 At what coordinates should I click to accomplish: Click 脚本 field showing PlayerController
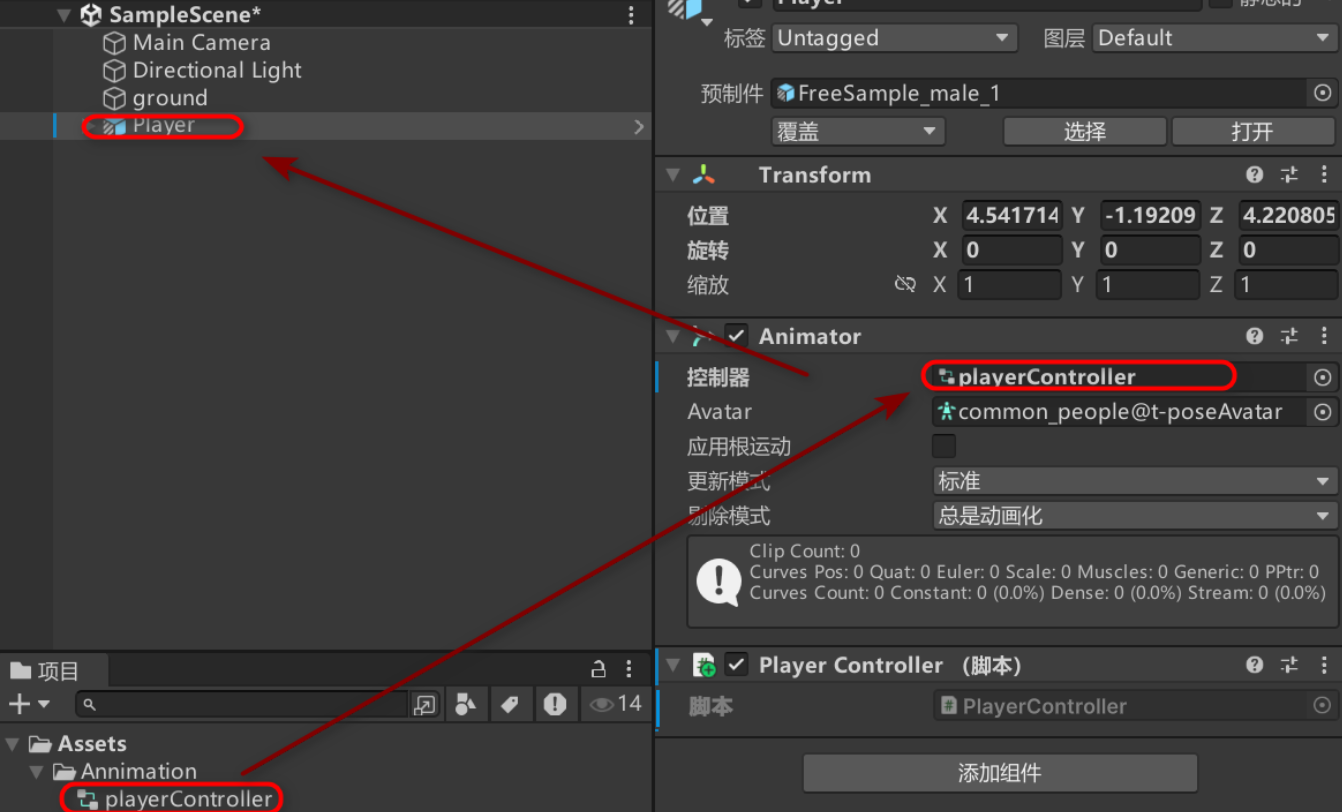(x=1120, y=706)
